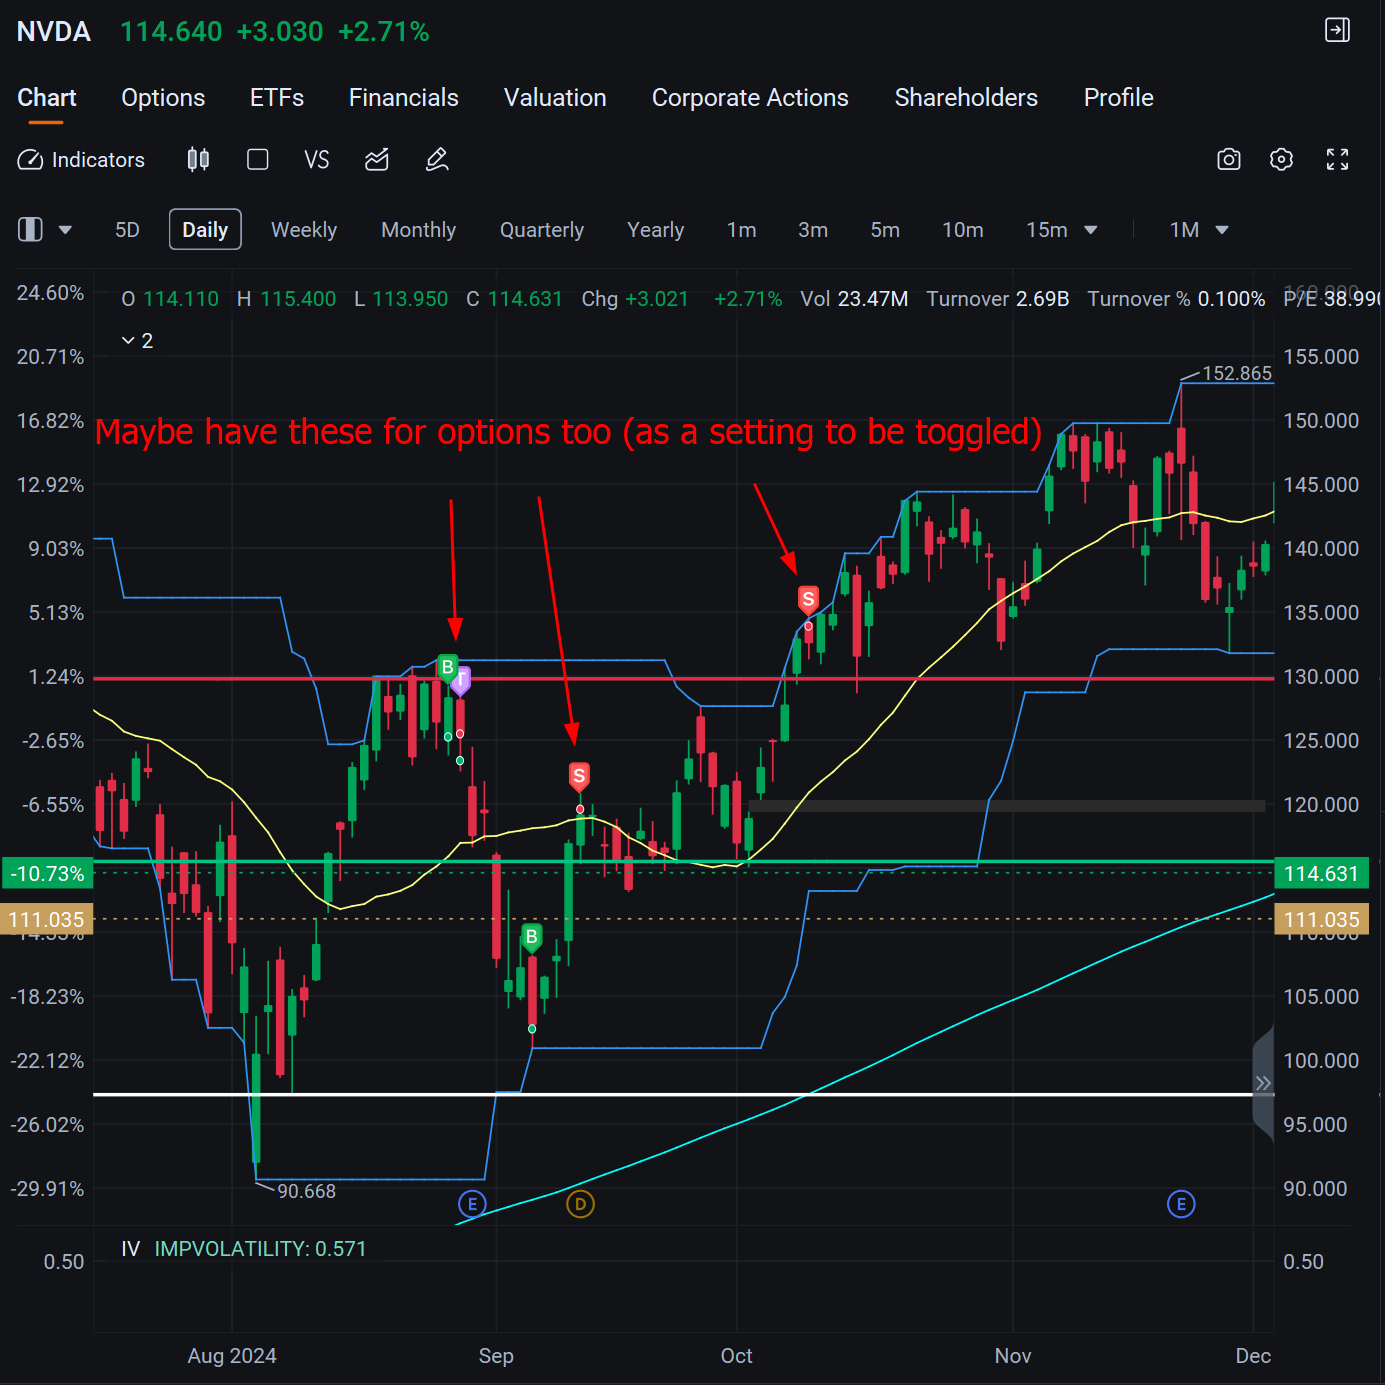
Task: Select the 1m interval
Action: pyautogui.click(x=741, y=230)
